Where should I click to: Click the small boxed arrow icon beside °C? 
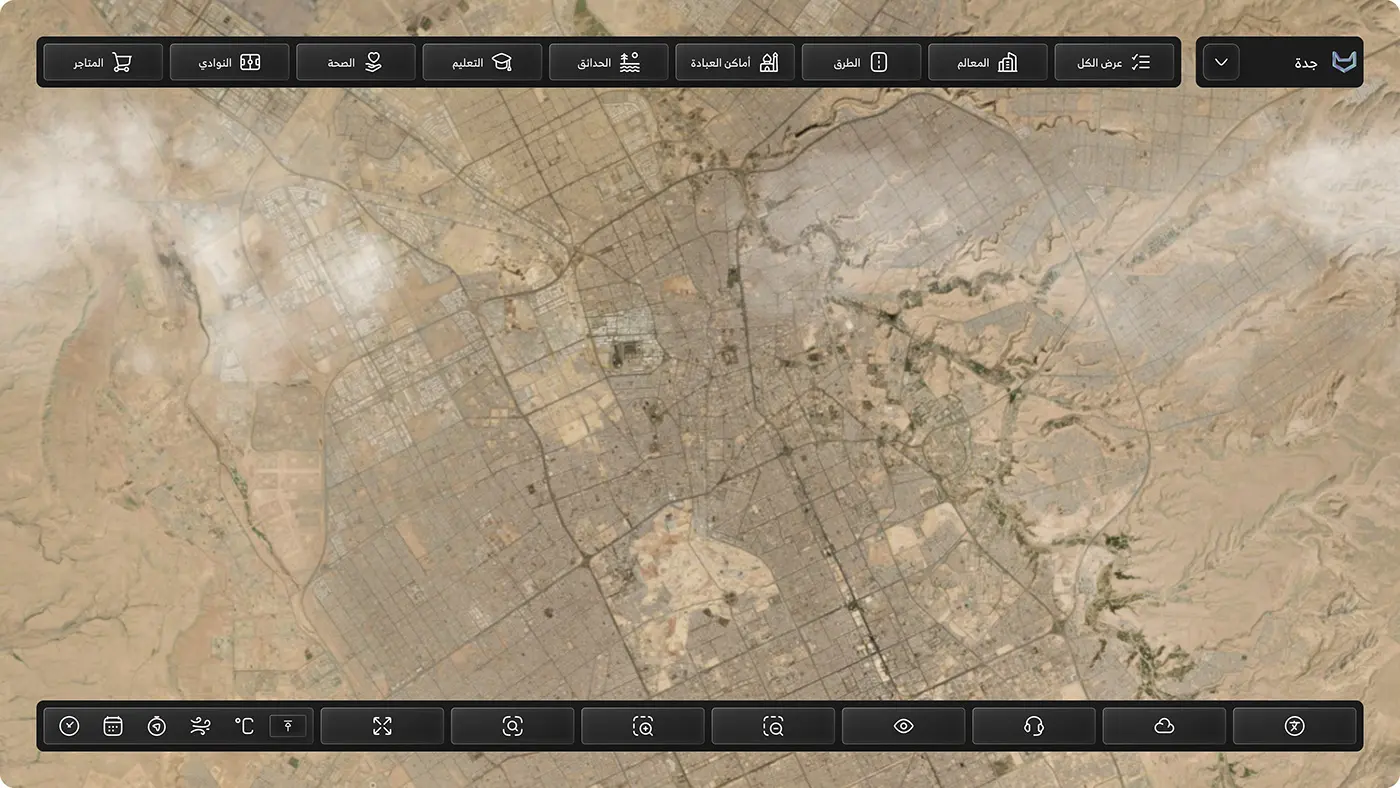pos(288,725)
